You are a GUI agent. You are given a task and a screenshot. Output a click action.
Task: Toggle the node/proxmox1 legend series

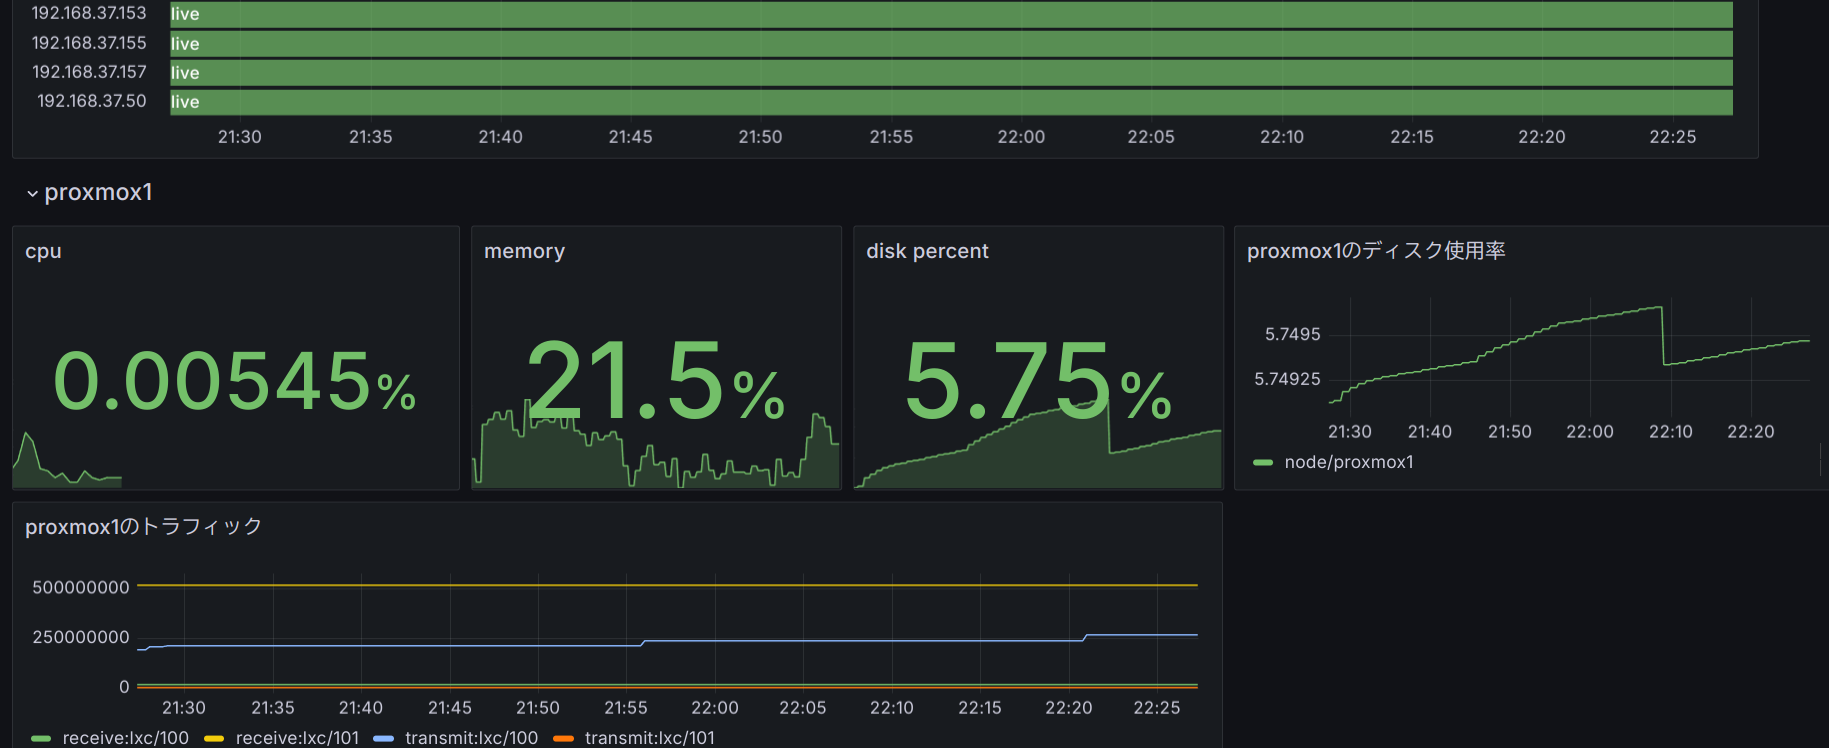click(1349, 462)
